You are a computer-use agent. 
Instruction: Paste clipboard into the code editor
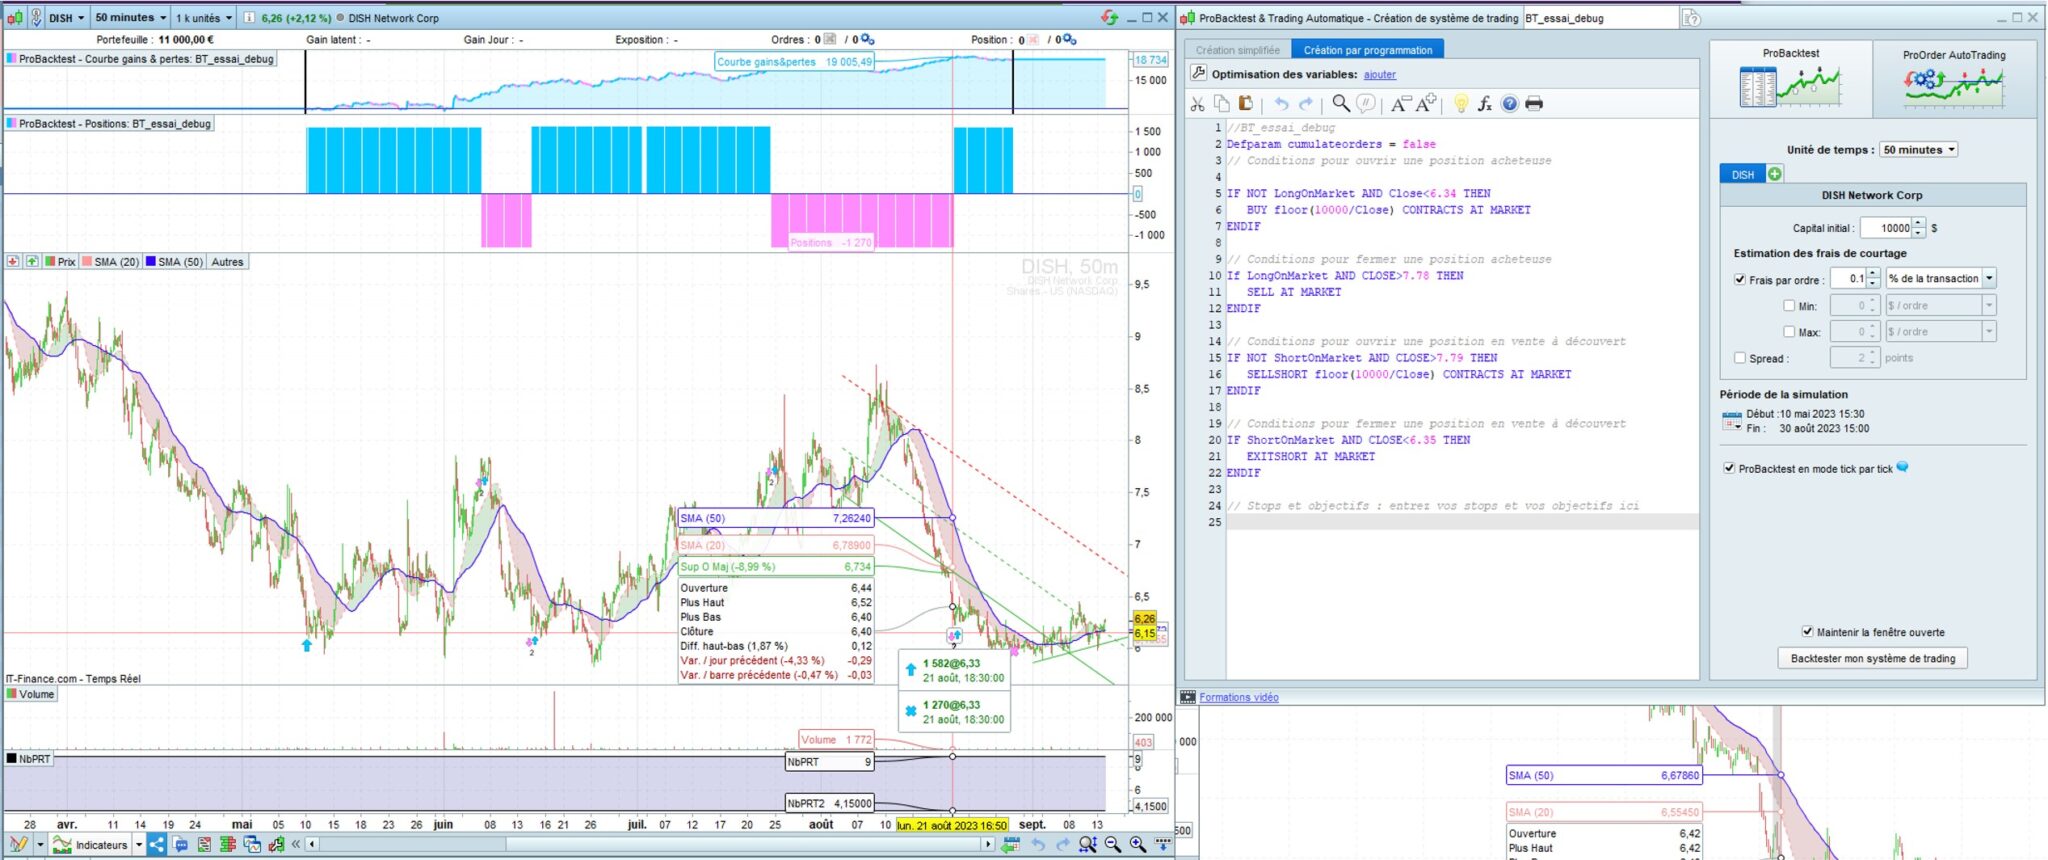(1245, 104)
